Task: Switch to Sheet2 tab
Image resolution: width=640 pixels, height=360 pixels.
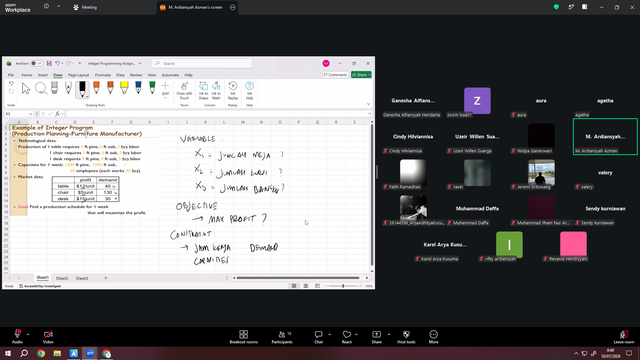Action: point(62,278)
